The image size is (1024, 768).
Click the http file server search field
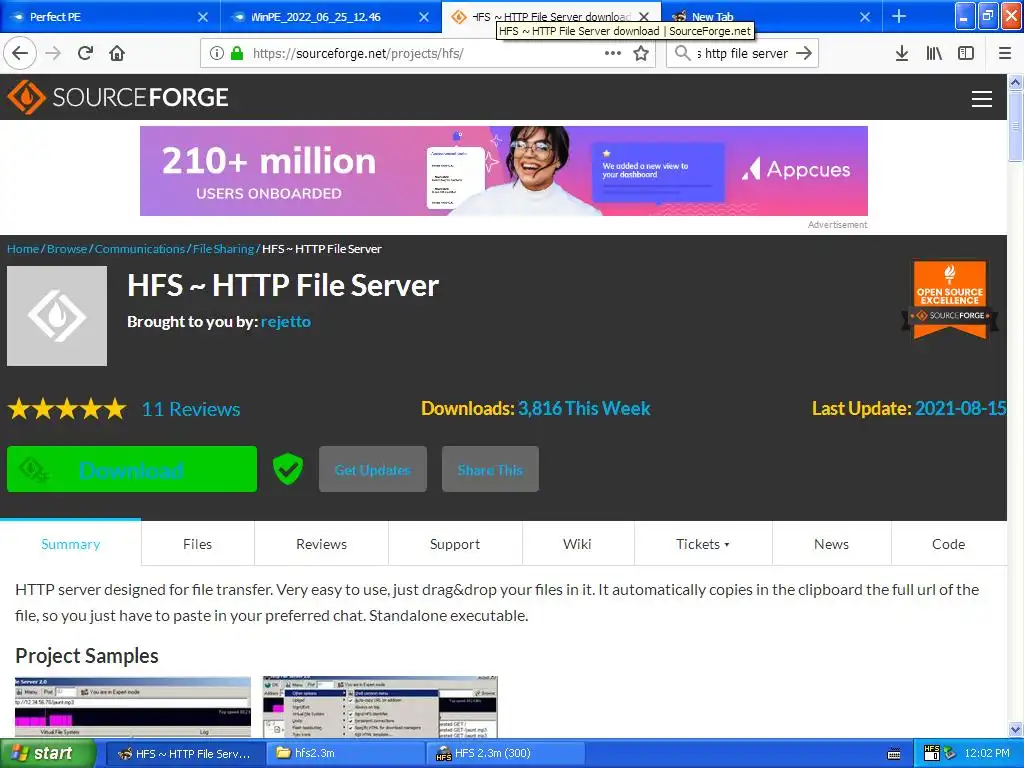(743, 53)
